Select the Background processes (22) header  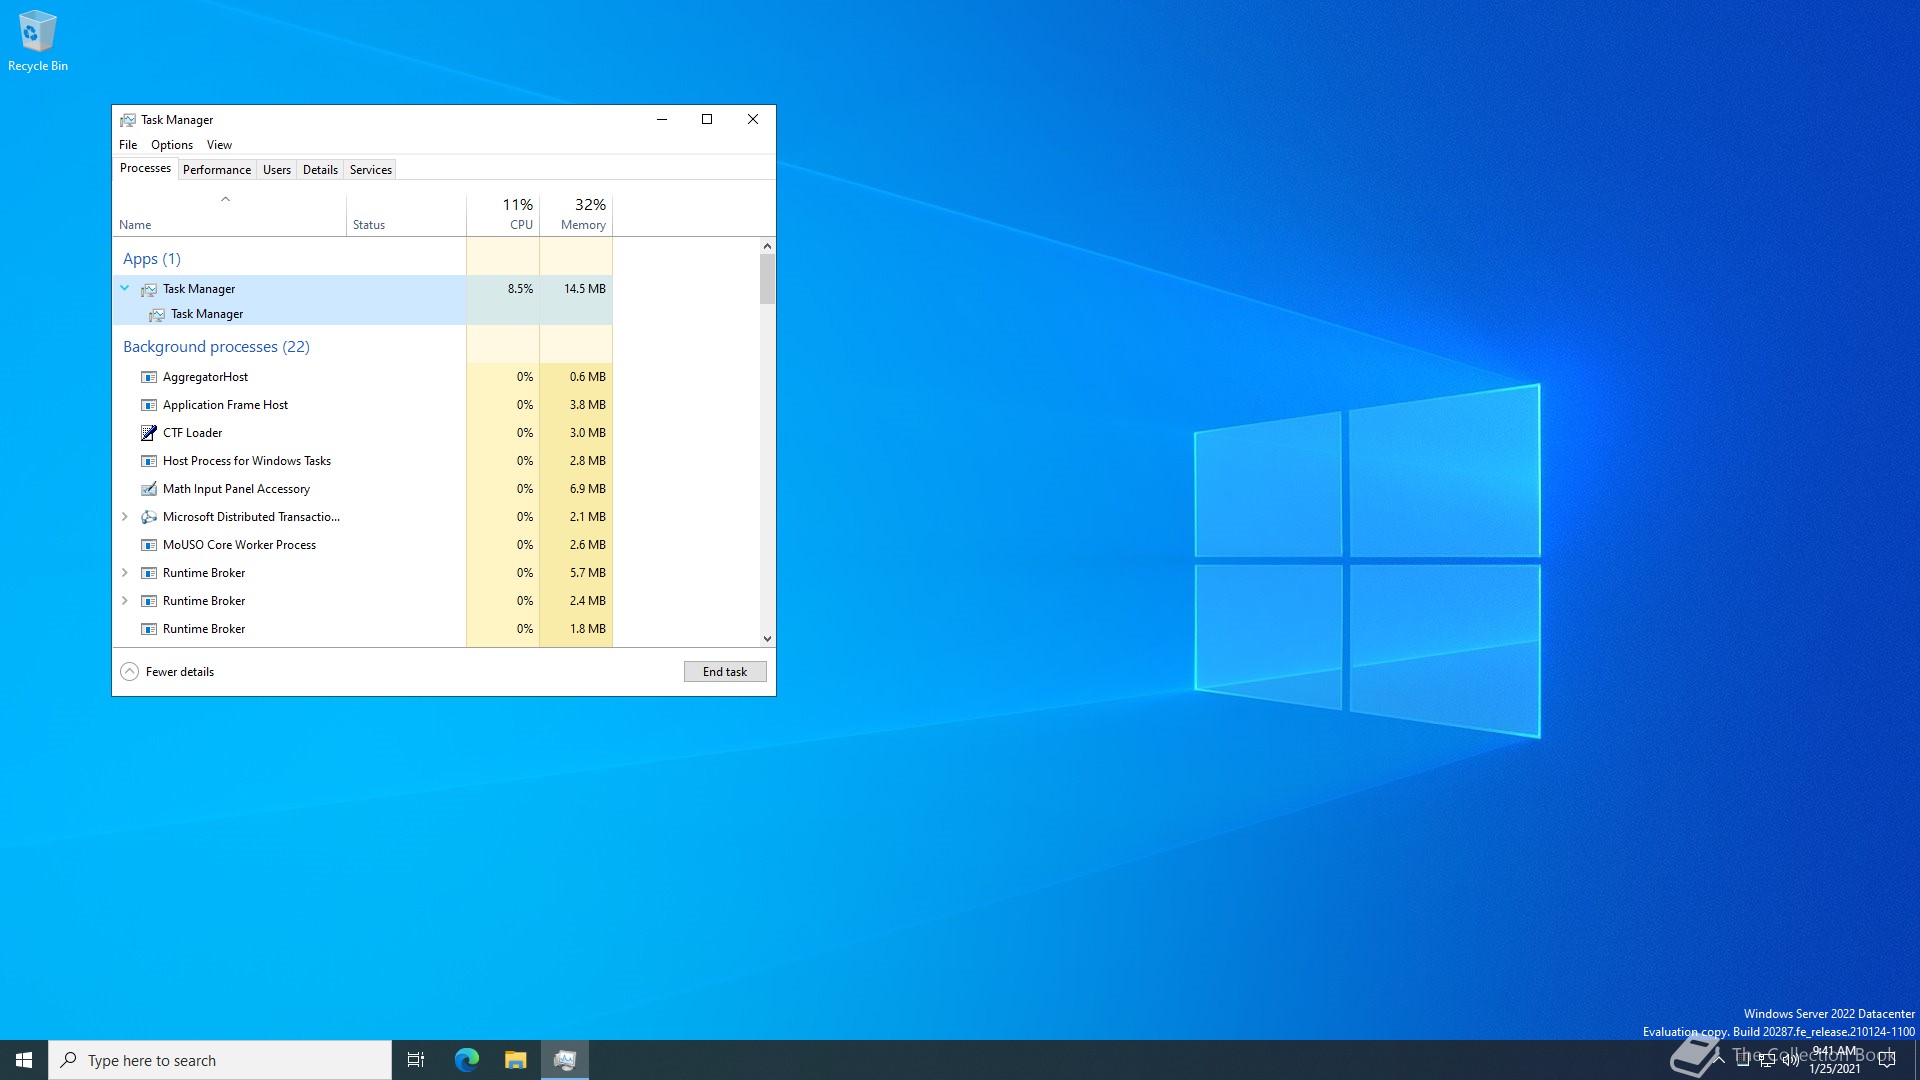coord(216,347)
